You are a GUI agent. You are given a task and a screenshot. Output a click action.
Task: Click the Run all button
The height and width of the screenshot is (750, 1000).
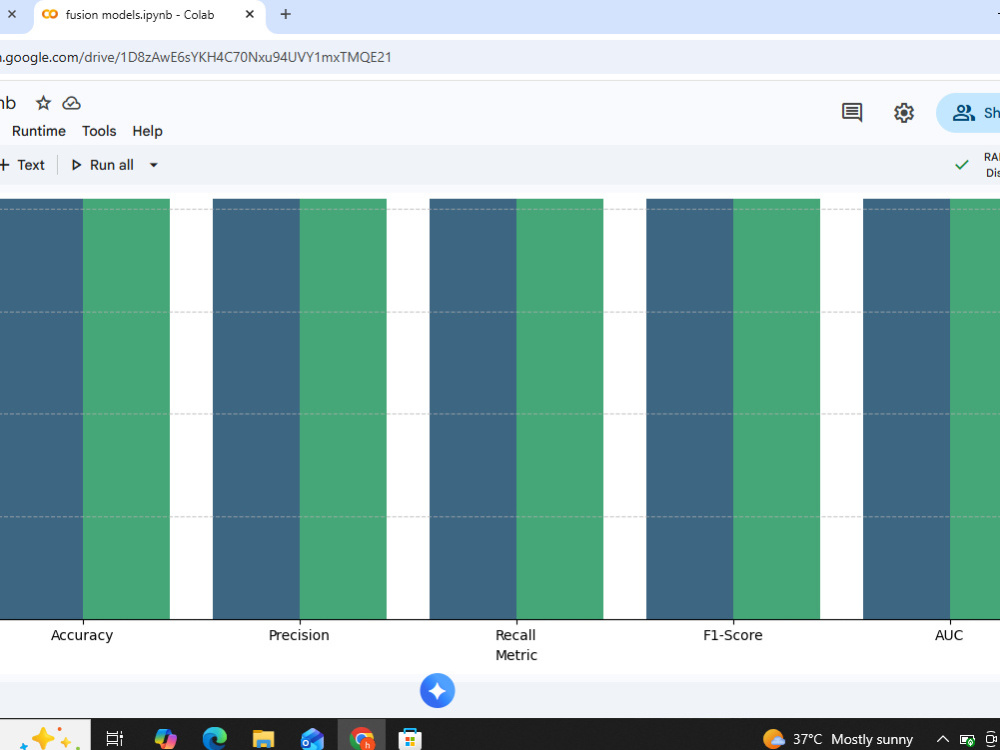pos(103,165)
